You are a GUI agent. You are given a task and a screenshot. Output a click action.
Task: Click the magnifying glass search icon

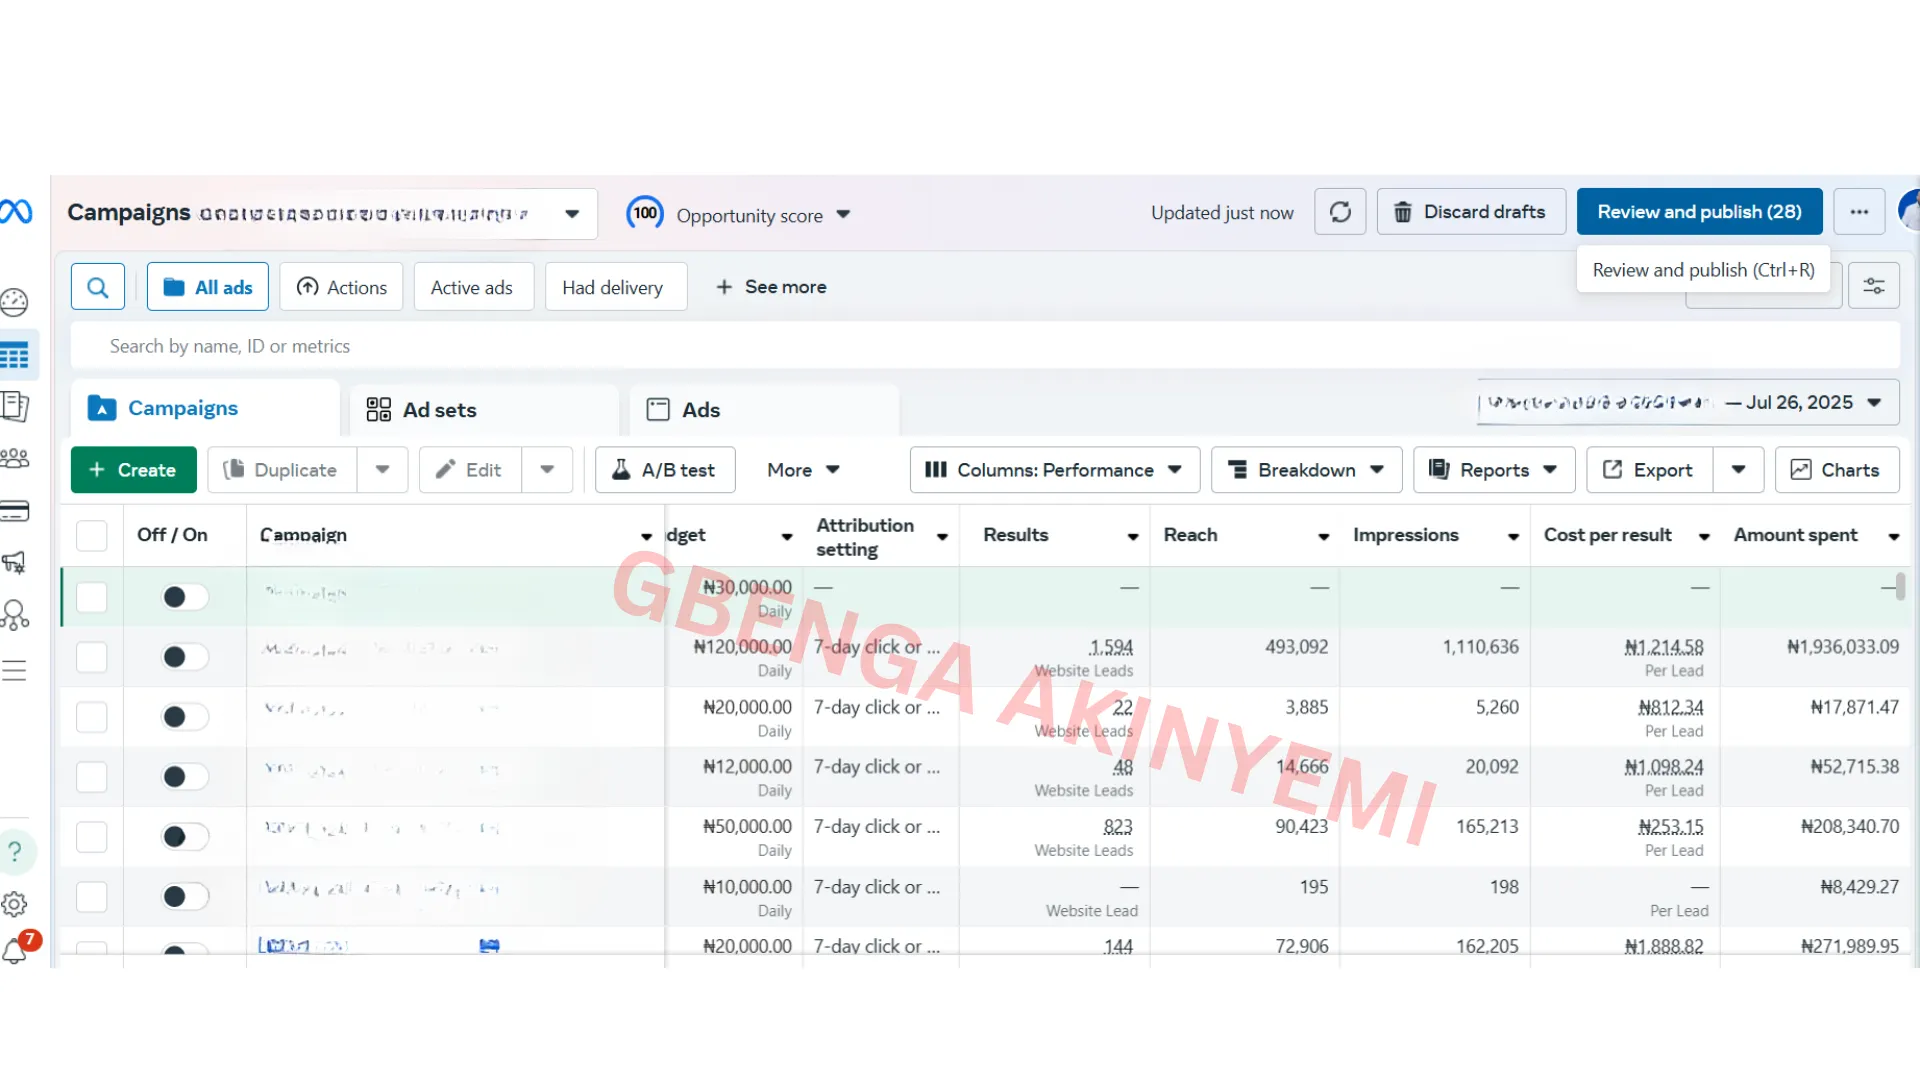coord(98,287)
